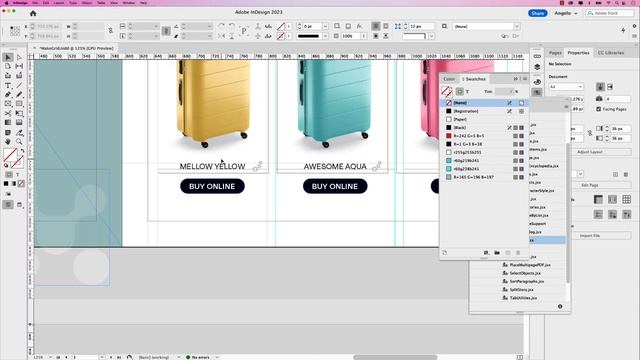
Task: Click BUY ONLINE under Awesome Aqua
Action: click(x=335, y=186)
